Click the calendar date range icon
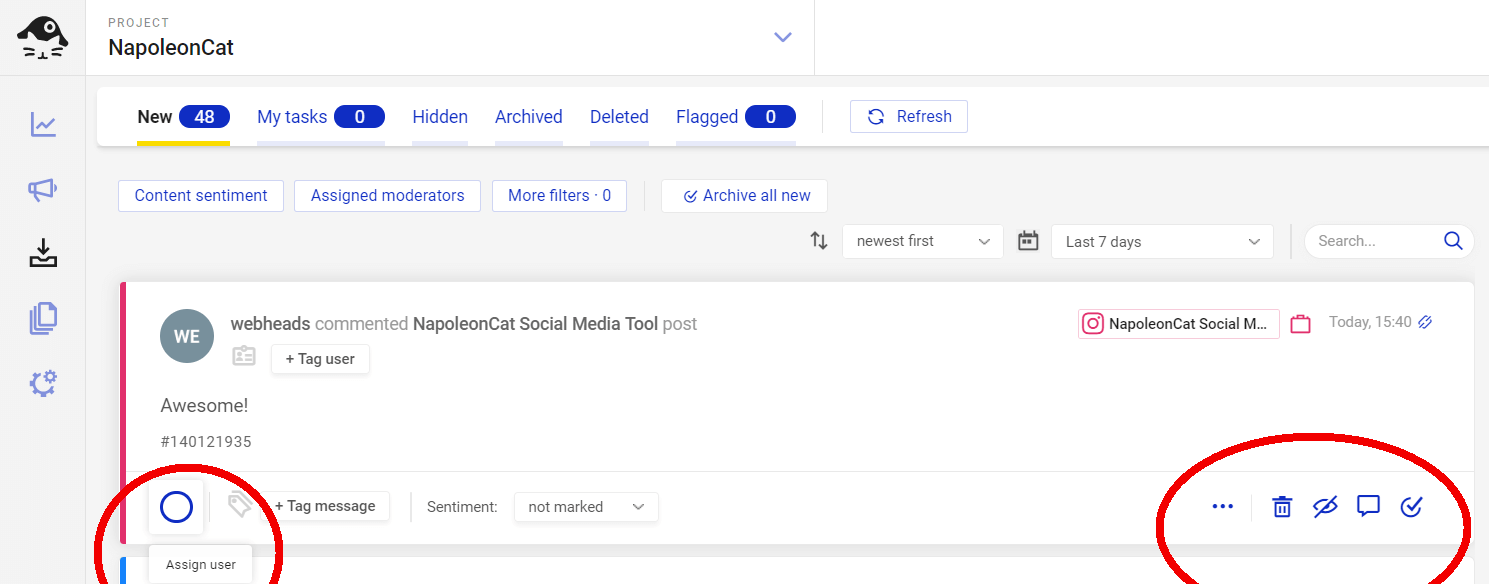The image size is (1489, 584). pyautogui.click(x=1028, y=241)
